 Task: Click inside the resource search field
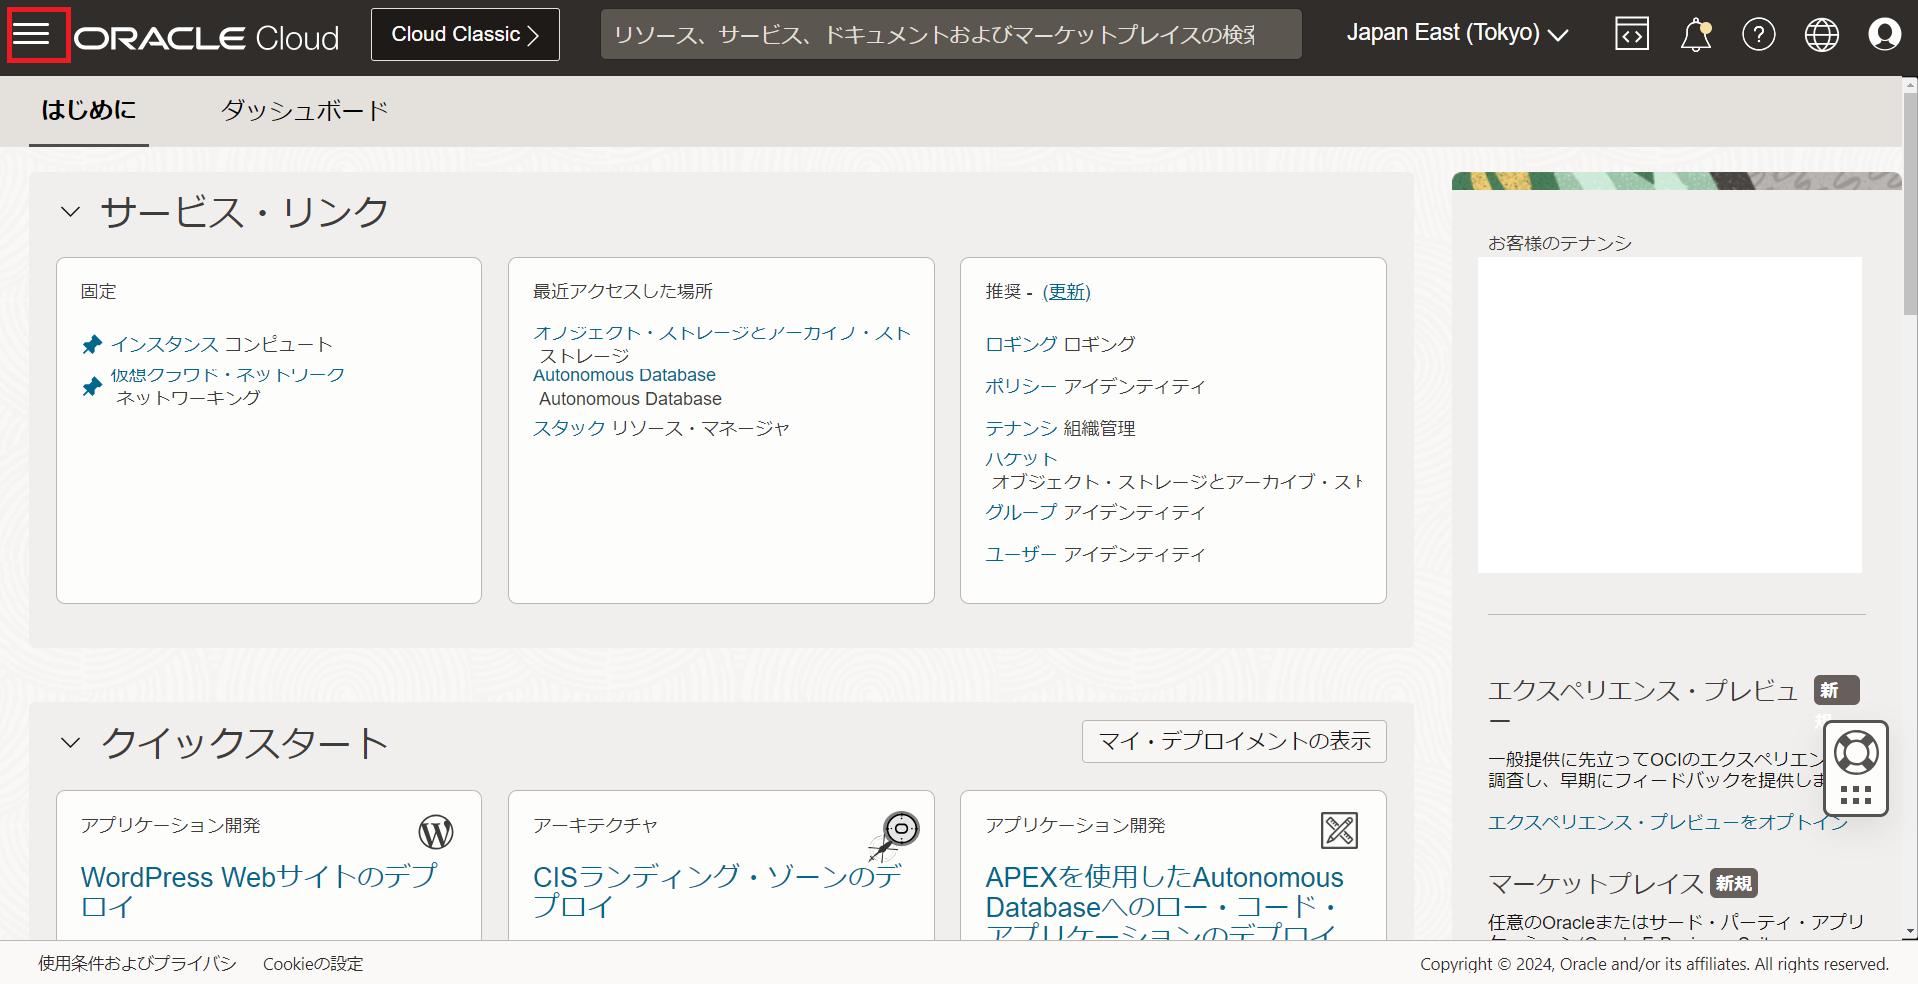pyautogui.click(x=949, y=33)
